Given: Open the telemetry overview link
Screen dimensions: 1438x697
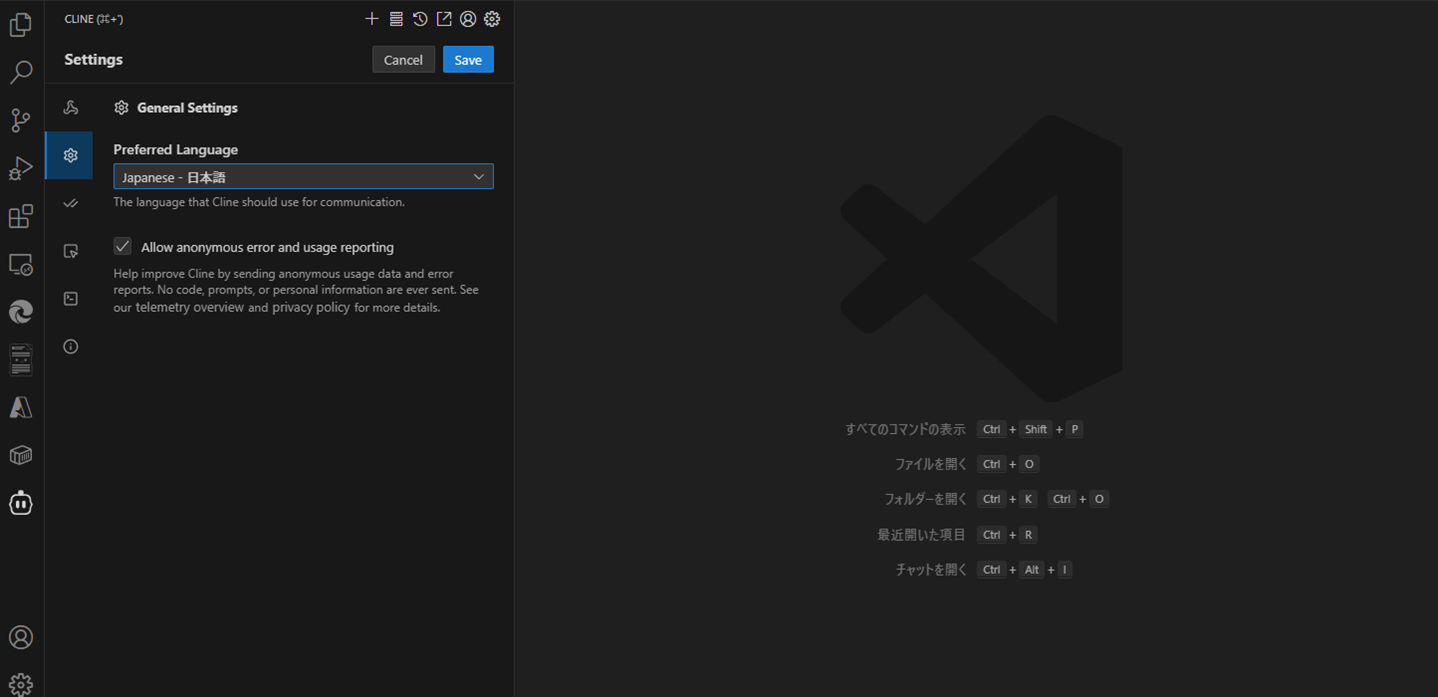Looking at the screenshot, I should tap(190, 308).
